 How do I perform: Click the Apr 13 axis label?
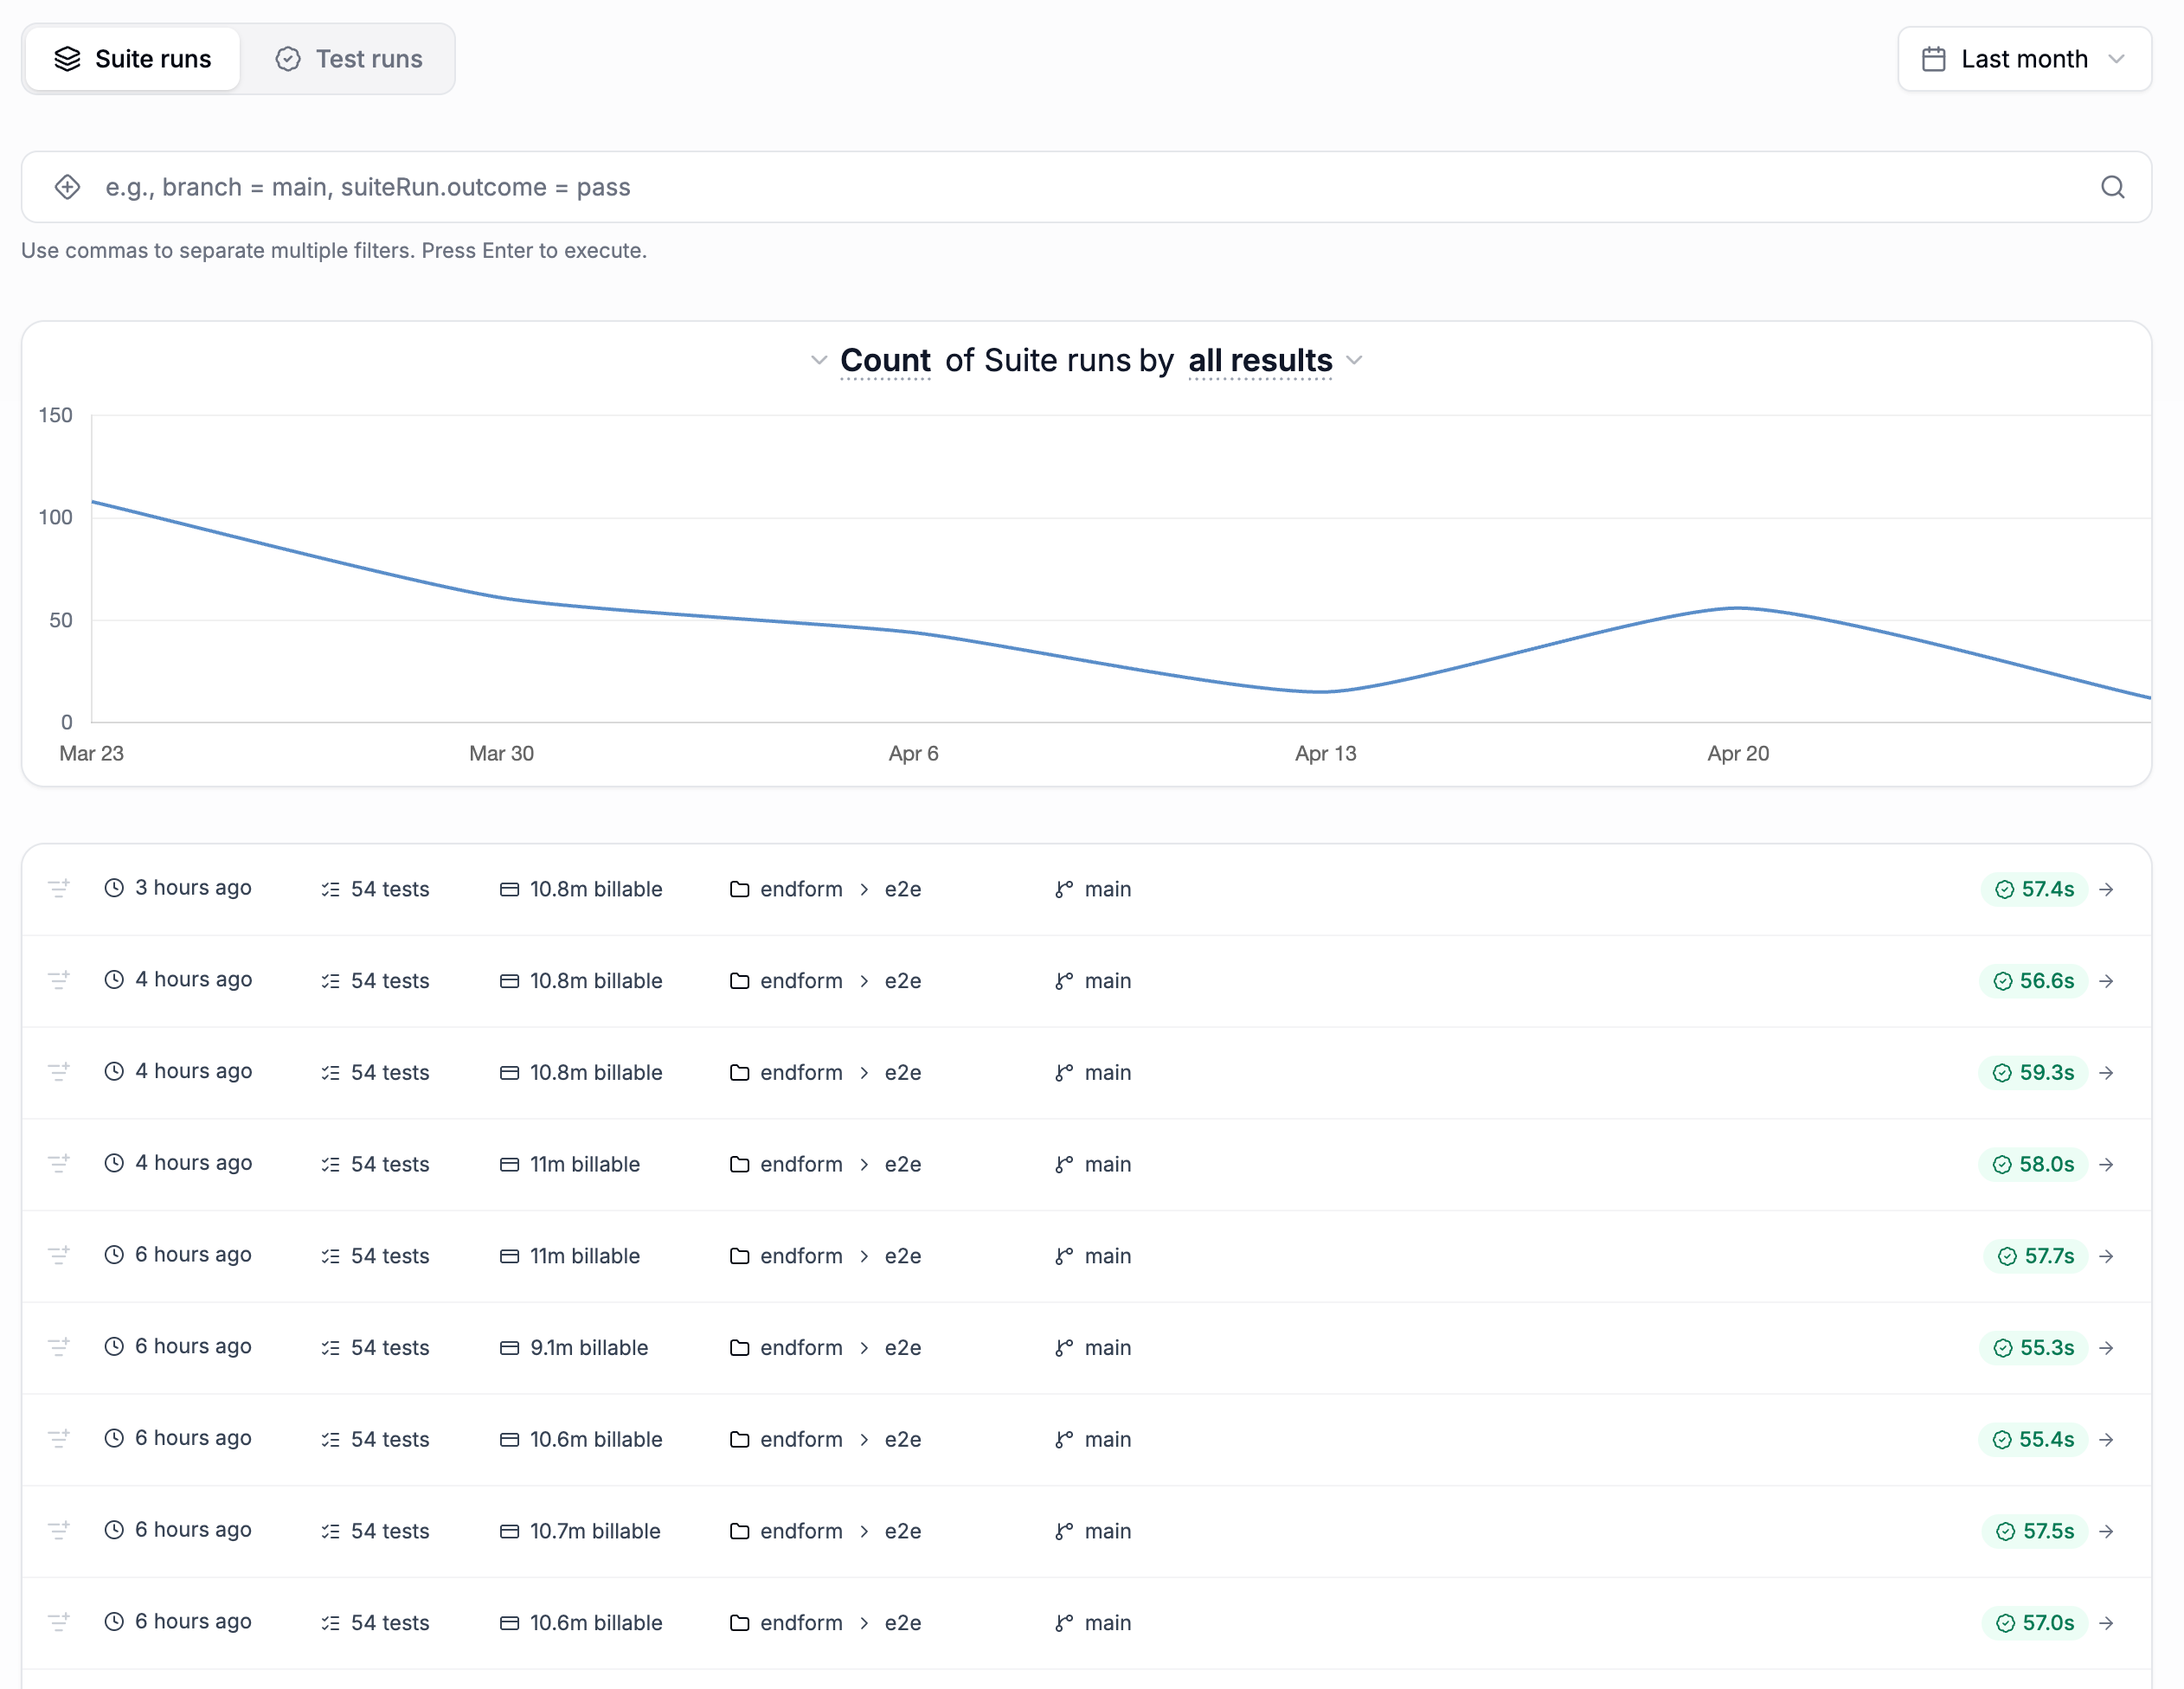point(1325,753)
